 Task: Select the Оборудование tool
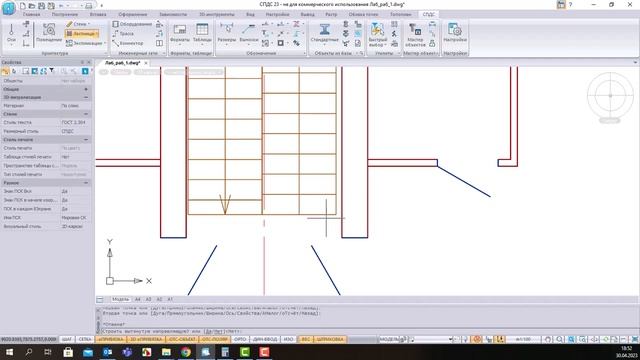tap(132, 24)
